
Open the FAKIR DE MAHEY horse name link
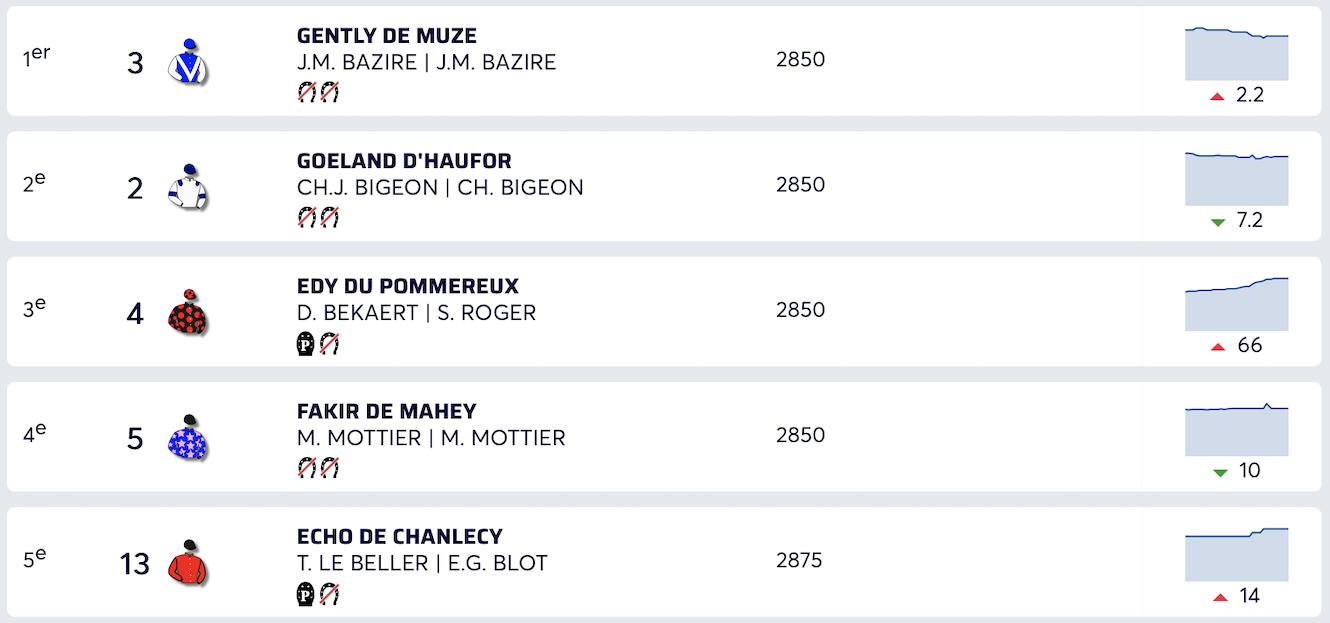tap(386, 411)
